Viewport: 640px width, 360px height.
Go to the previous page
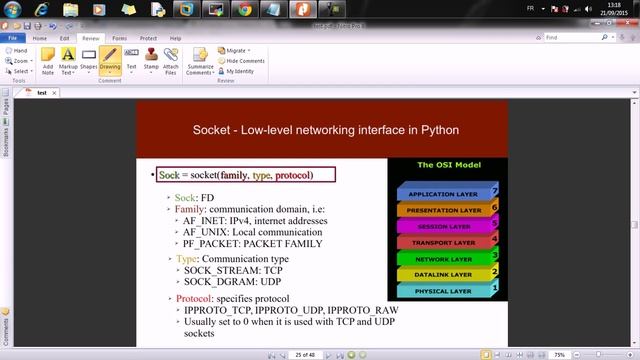click(283, 355)
